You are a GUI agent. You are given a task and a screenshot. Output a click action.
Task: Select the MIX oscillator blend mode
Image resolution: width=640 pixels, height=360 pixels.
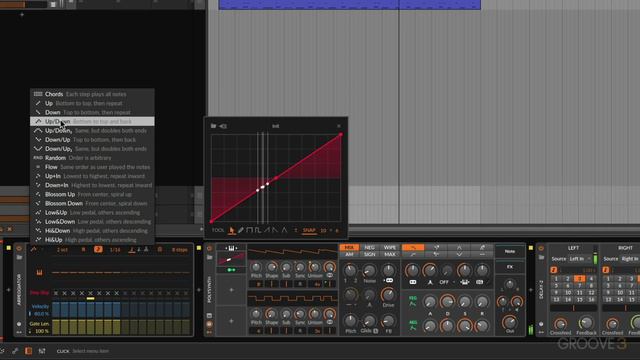pos(349,247)
